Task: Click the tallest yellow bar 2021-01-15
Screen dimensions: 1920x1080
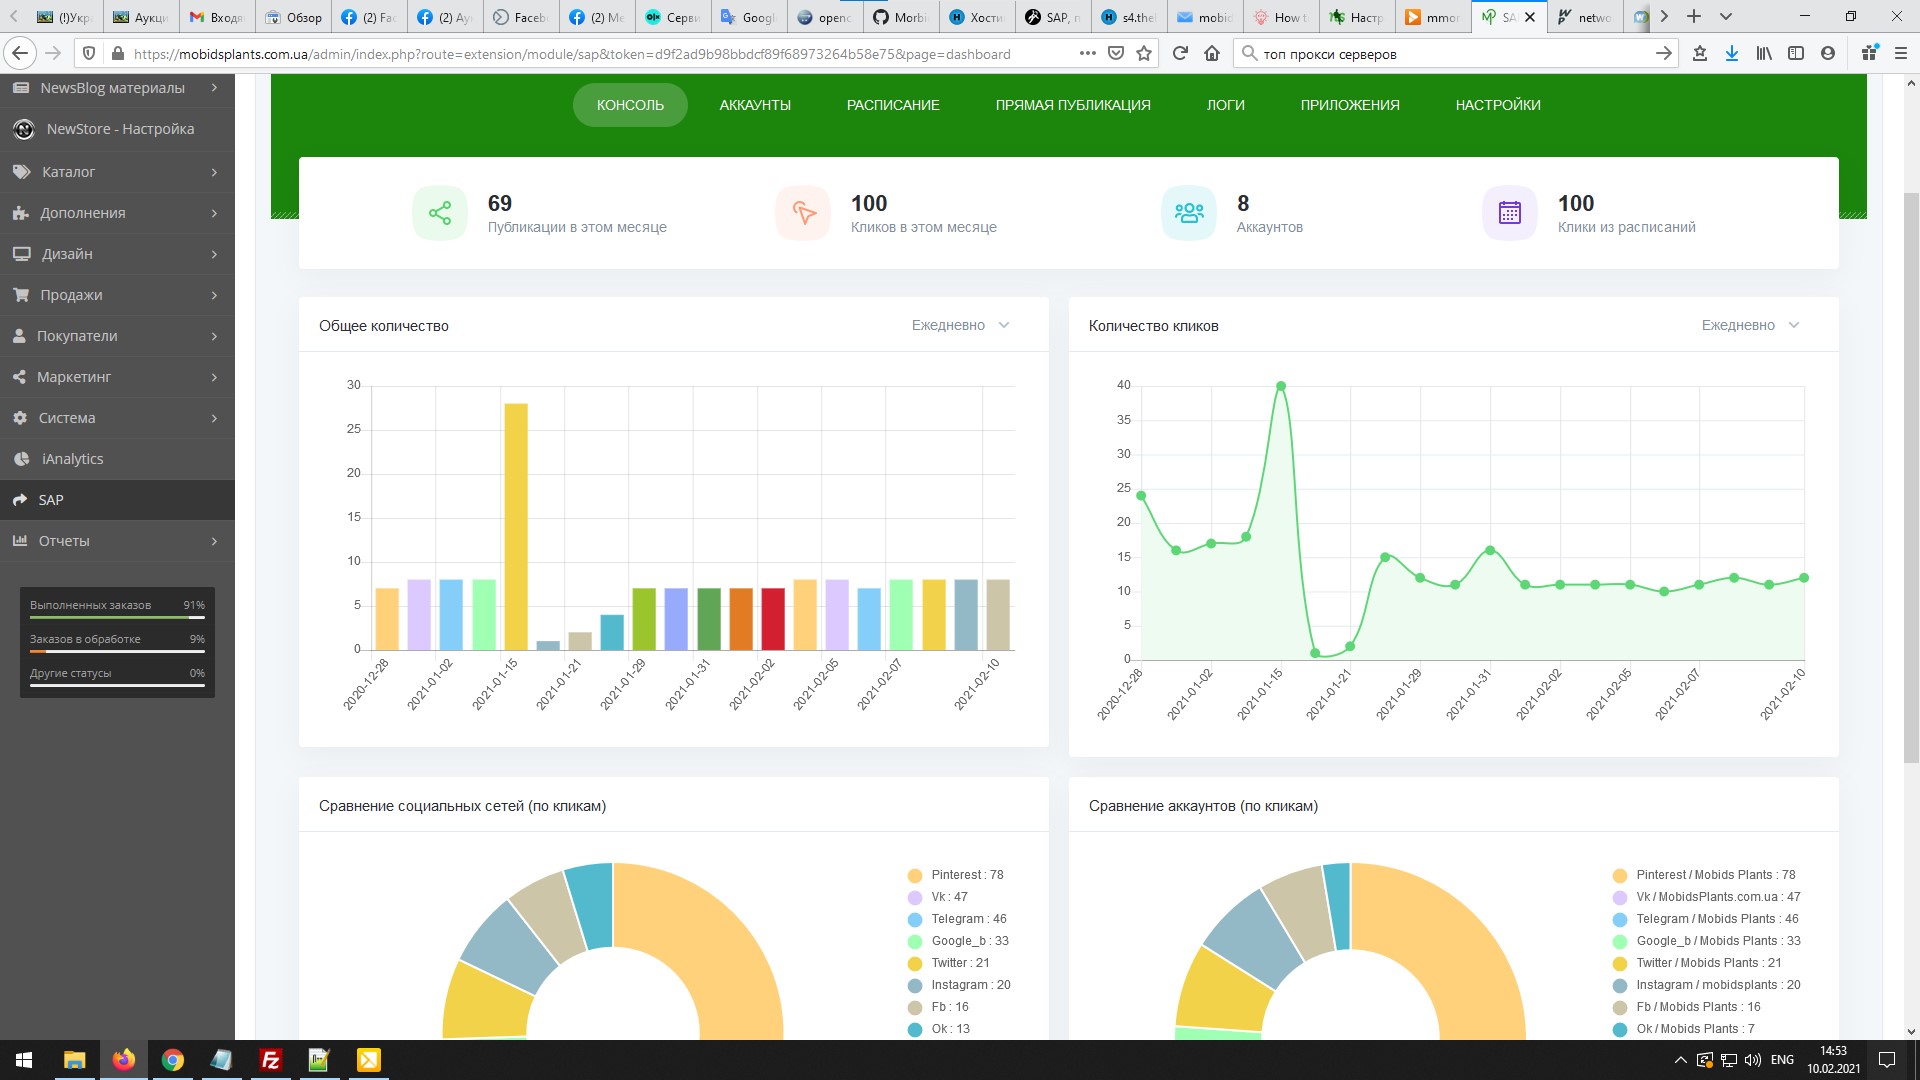Action: pos(516,527)
